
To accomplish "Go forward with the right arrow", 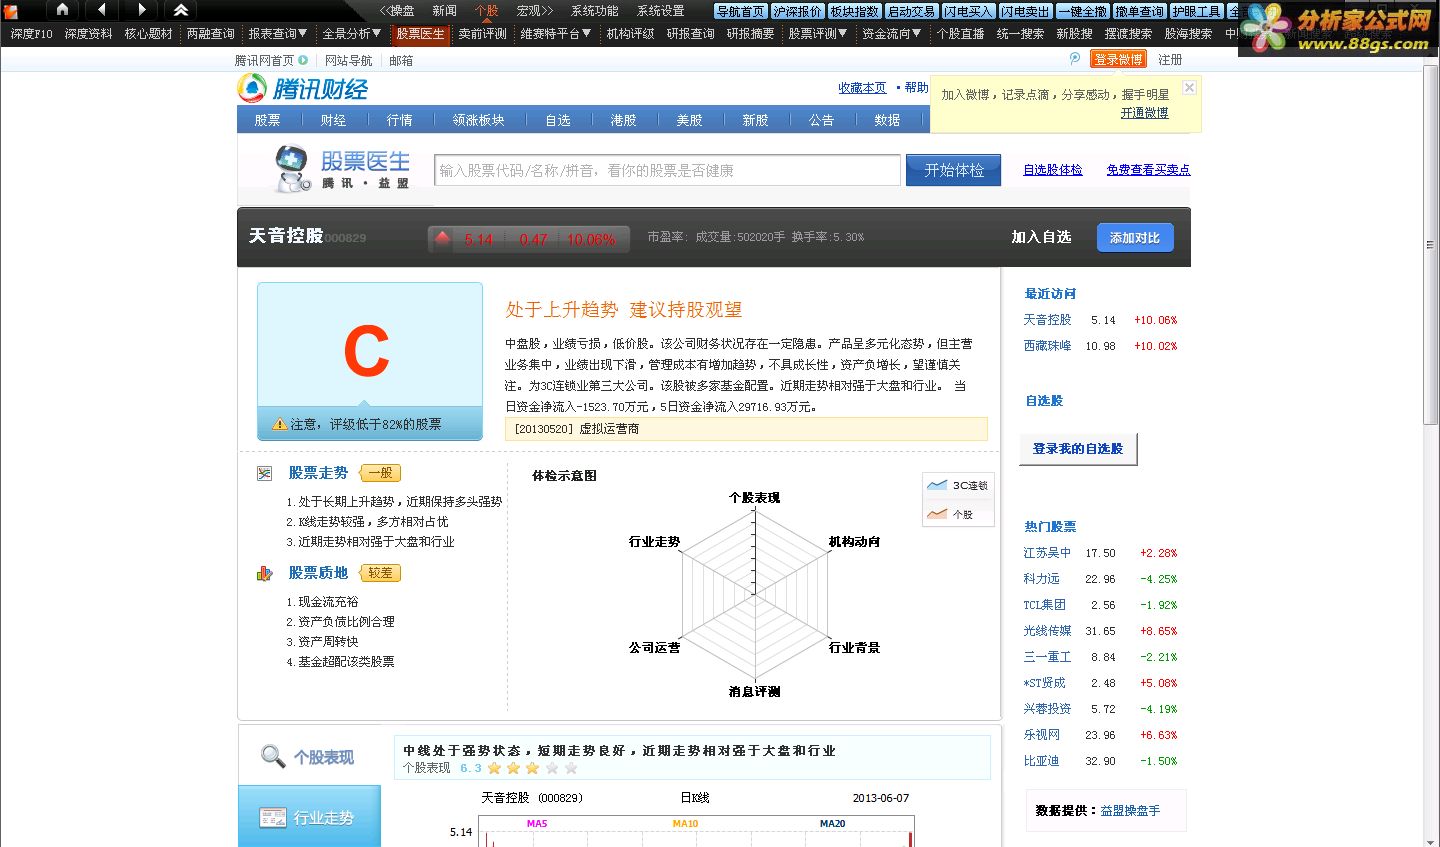I will 141,10.
